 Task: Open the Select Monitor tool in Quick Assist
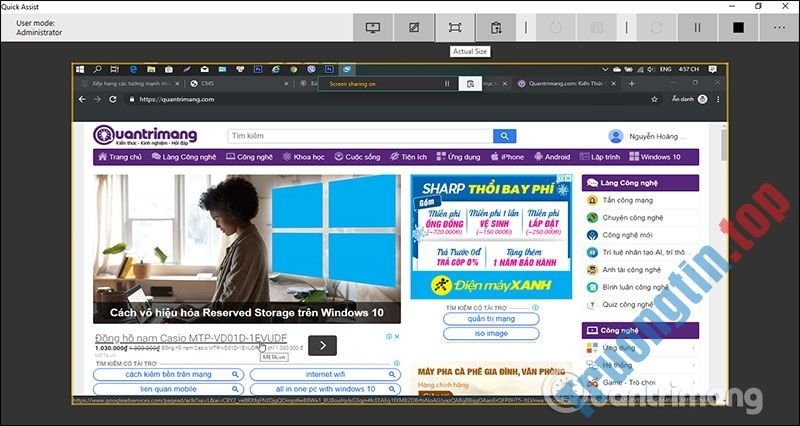pos(373,28)
